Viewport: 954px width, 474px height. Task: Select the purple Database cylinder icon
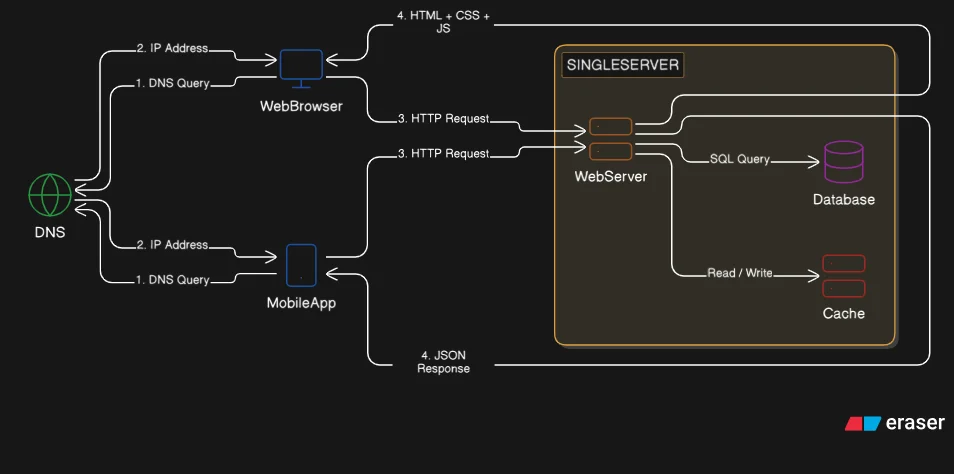[x=843, y=161]
